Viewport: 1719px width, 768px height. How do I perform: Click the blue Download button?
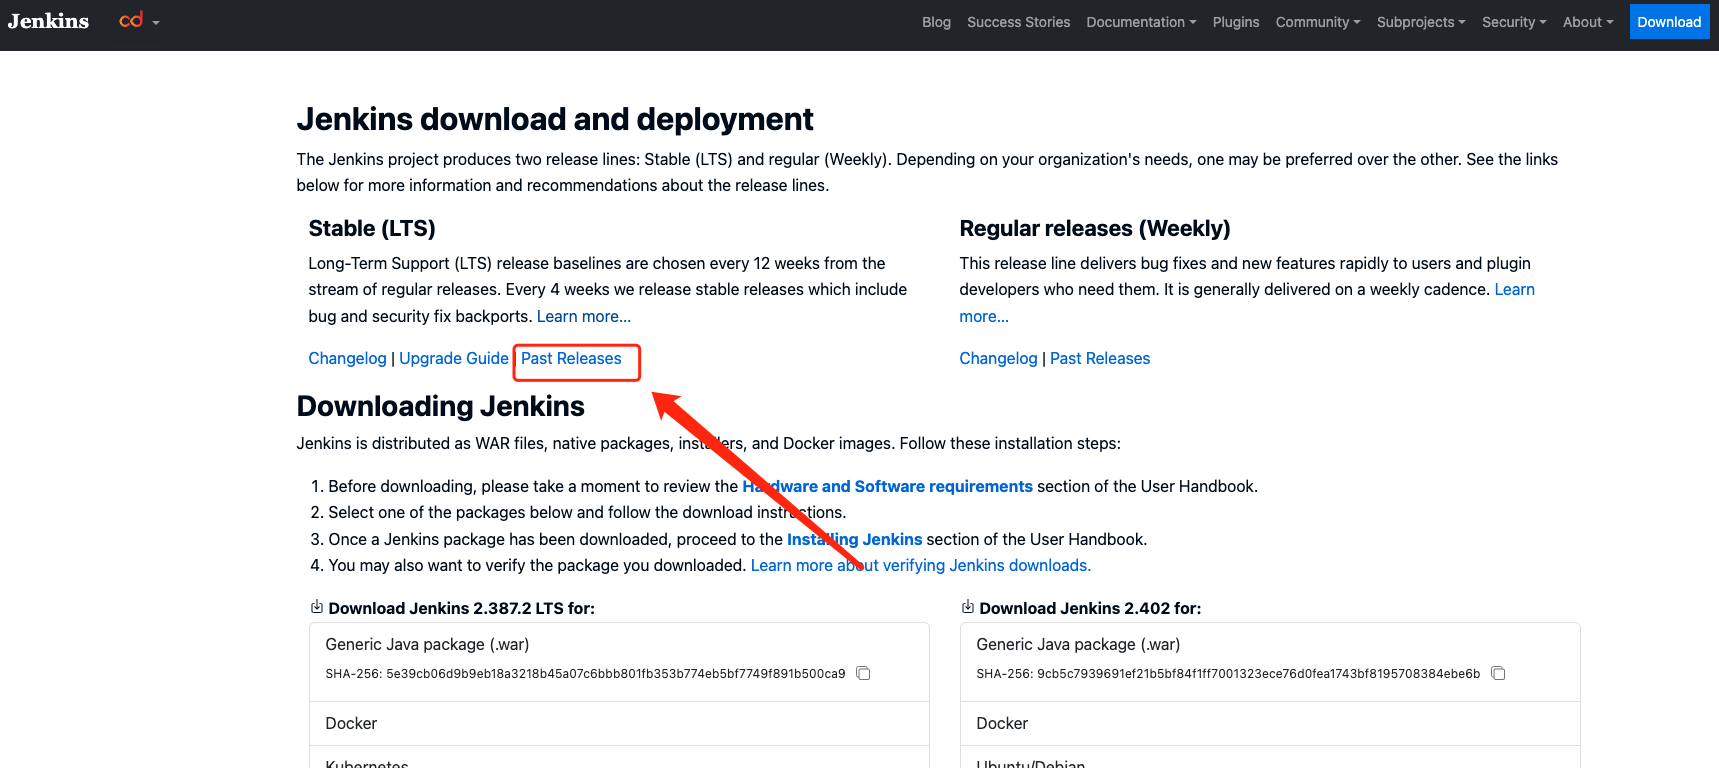[x=1669, y=22]
